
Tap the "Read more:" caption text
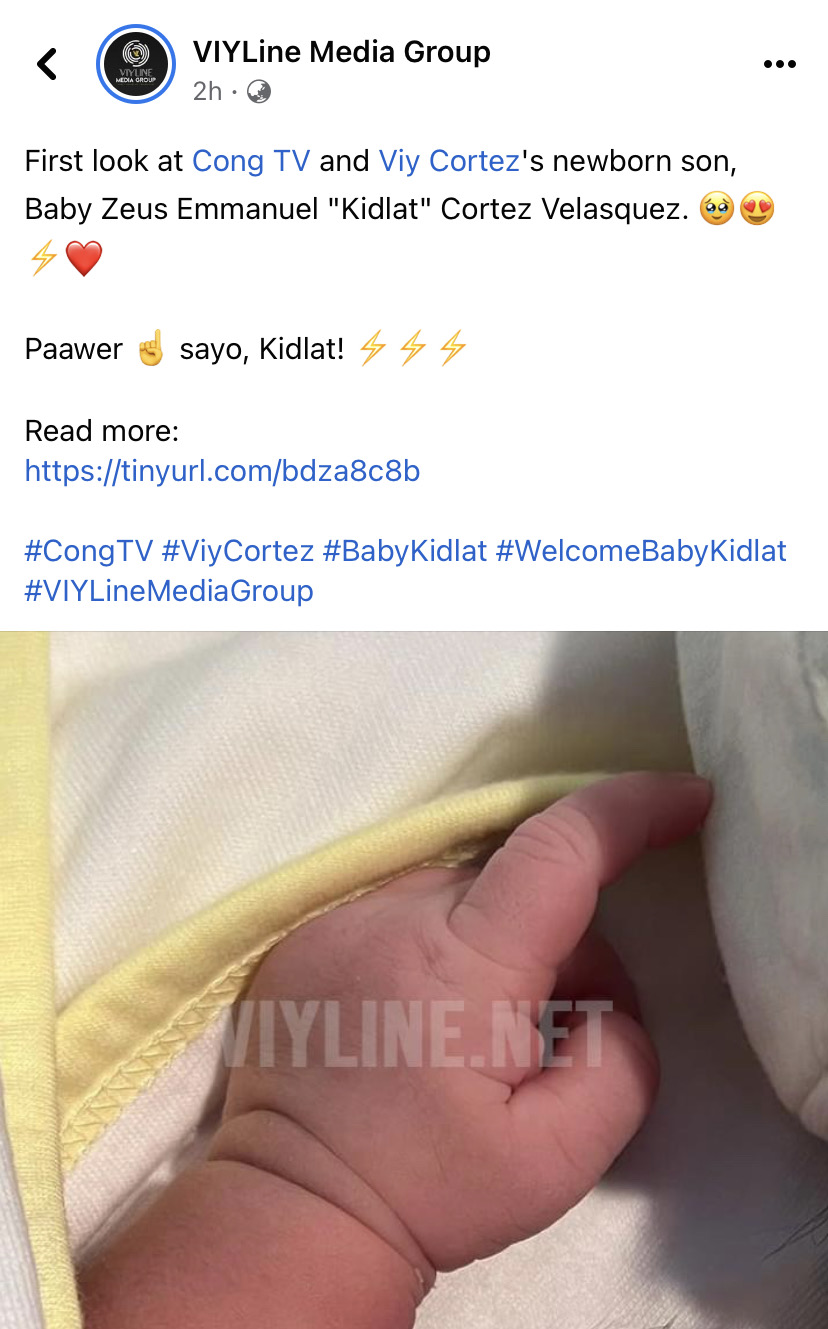point(102,431)
